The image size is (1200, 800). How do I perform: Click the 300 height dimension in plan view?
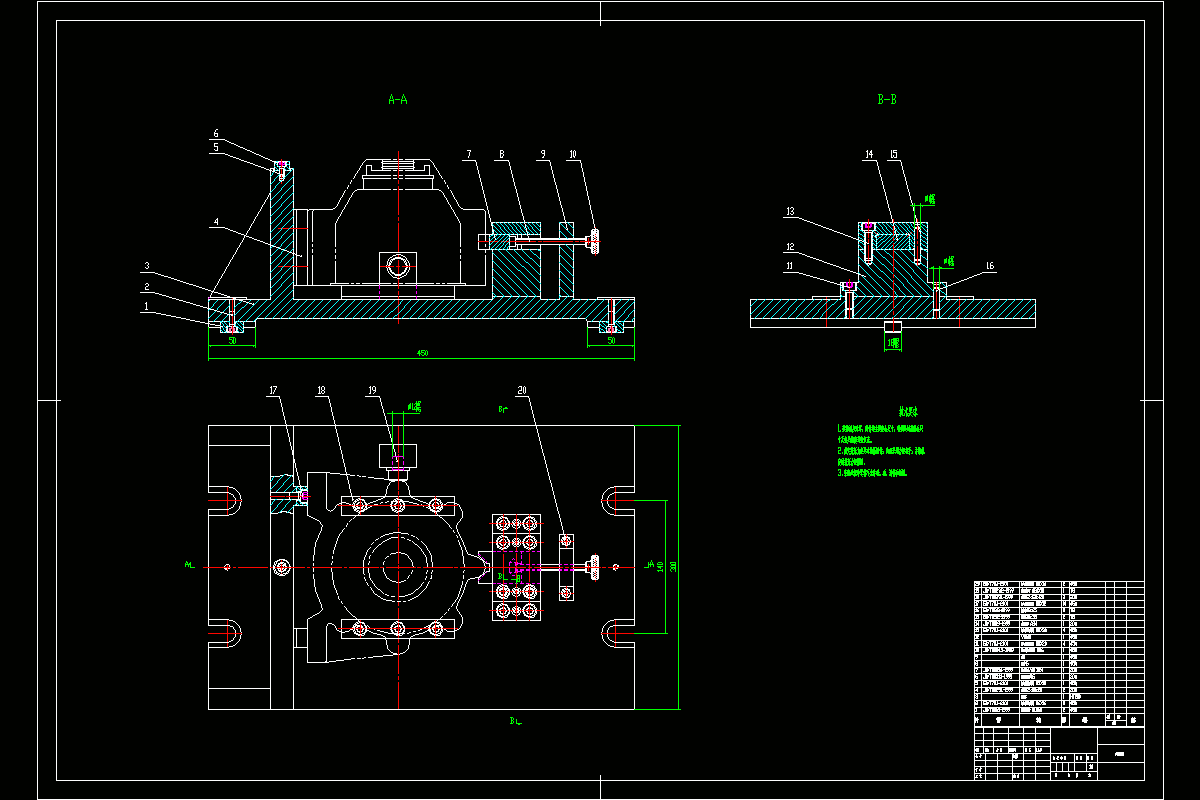coord(673,566)
